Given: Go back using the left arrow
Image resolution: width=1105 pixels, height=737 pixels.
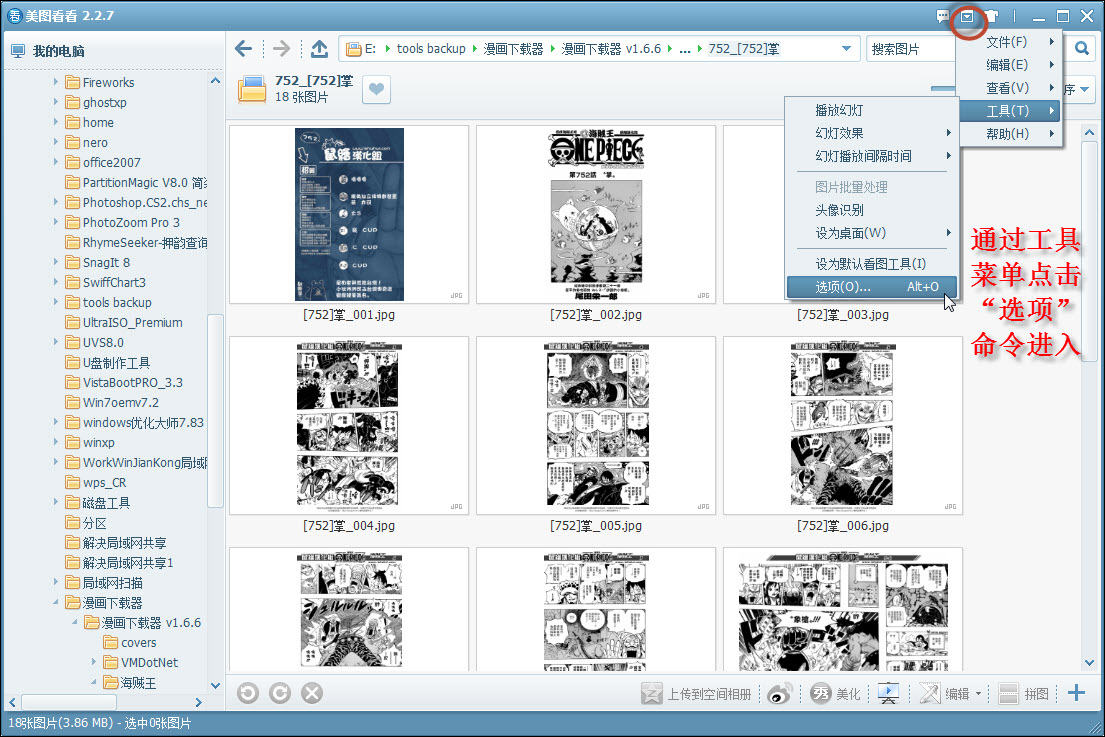Looking at the screenshot, I should pyautogui.click(x=244, y=49).
